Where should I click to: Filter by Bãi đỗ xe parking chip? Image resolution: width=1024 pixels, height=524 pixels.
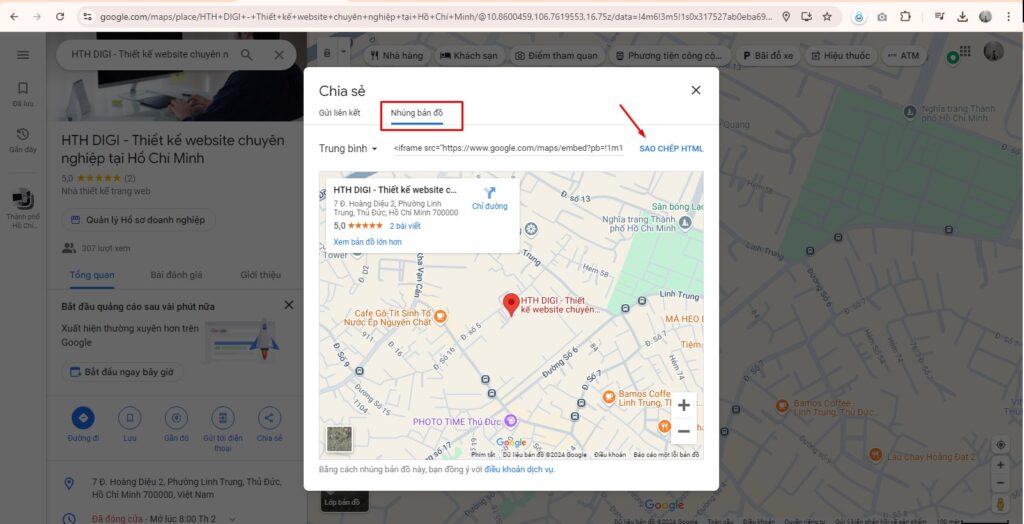(767, 56)
